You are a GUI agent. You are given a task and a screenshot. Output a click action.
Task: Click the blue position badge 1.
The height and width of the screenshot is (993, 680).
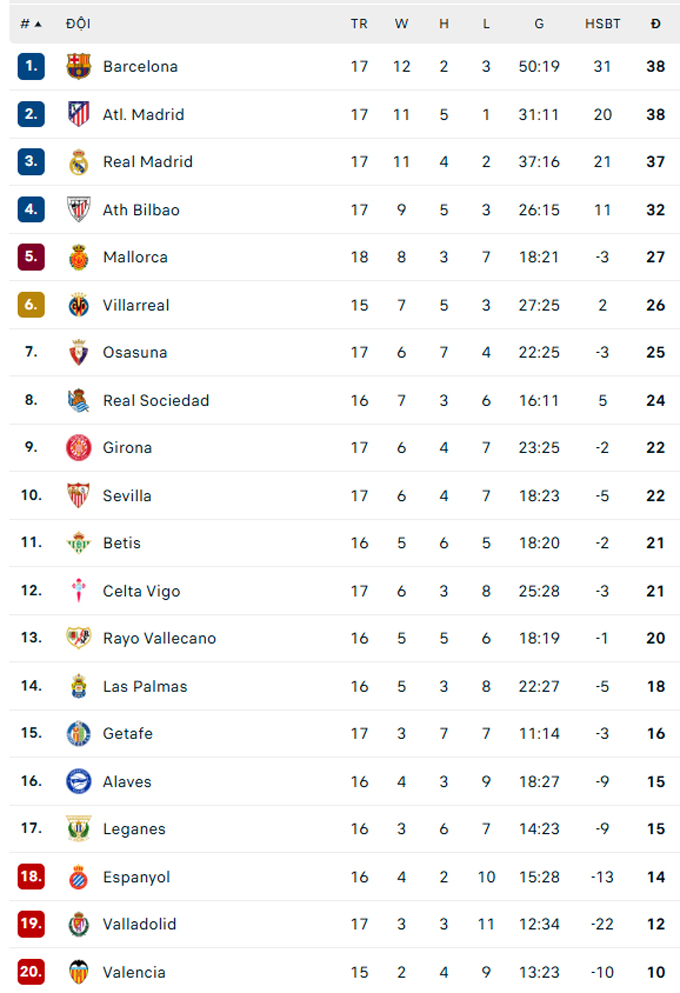coord(31,66)
